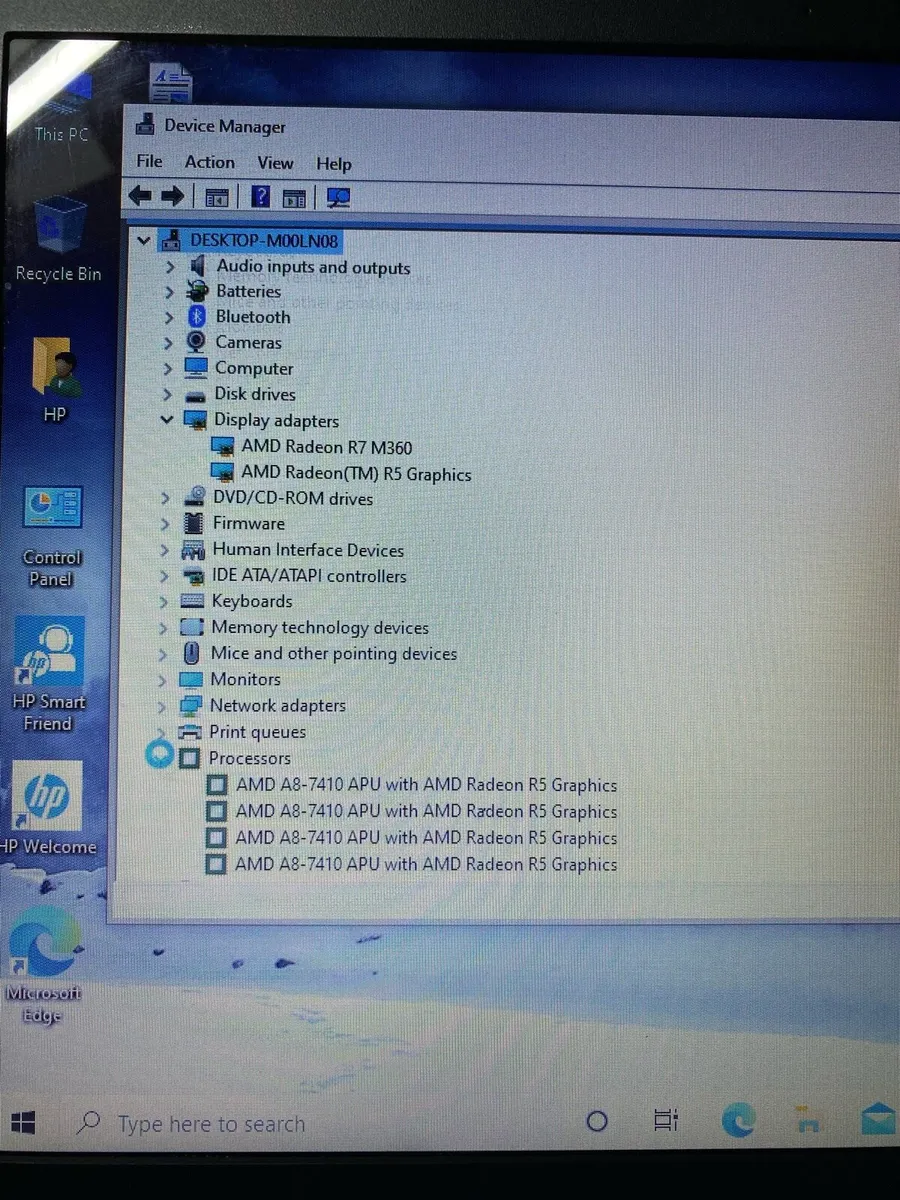Image resolution: width=900 pixels, height=1200 pixels.
Task: Select the Firmware label
Action: pyautogui.click(x=249, y=523)
